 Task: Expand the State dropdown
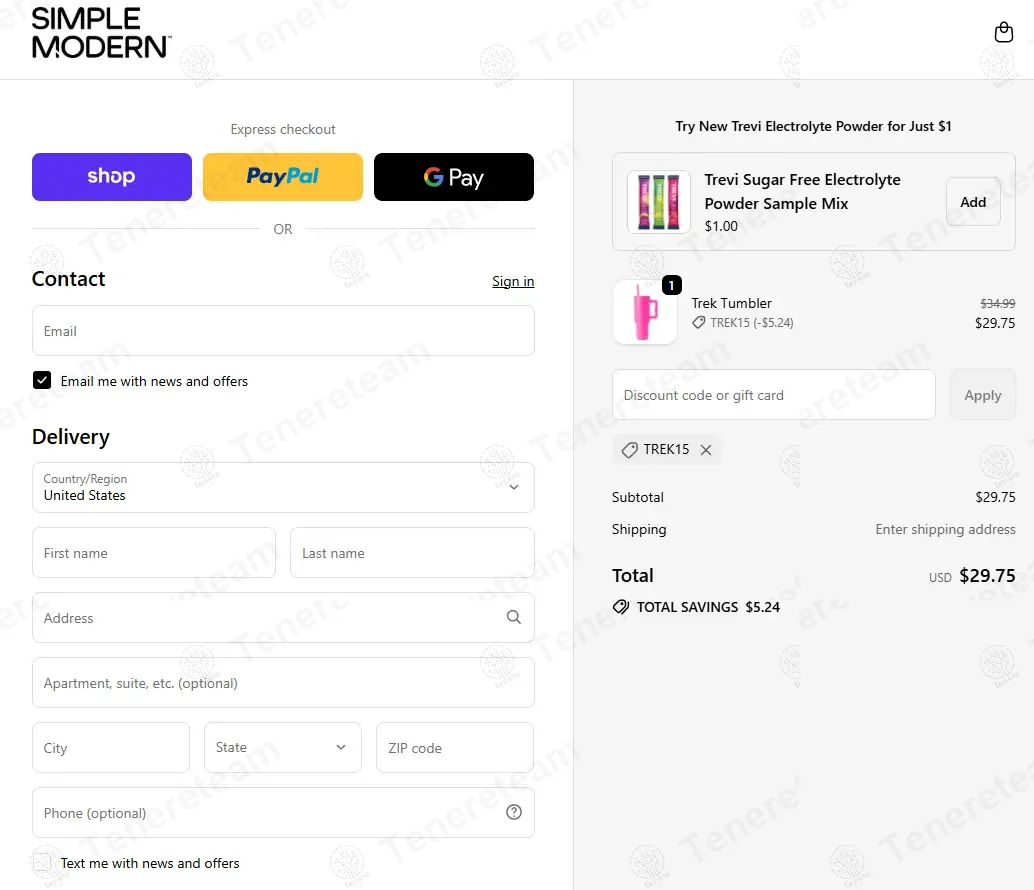(283, 748)
